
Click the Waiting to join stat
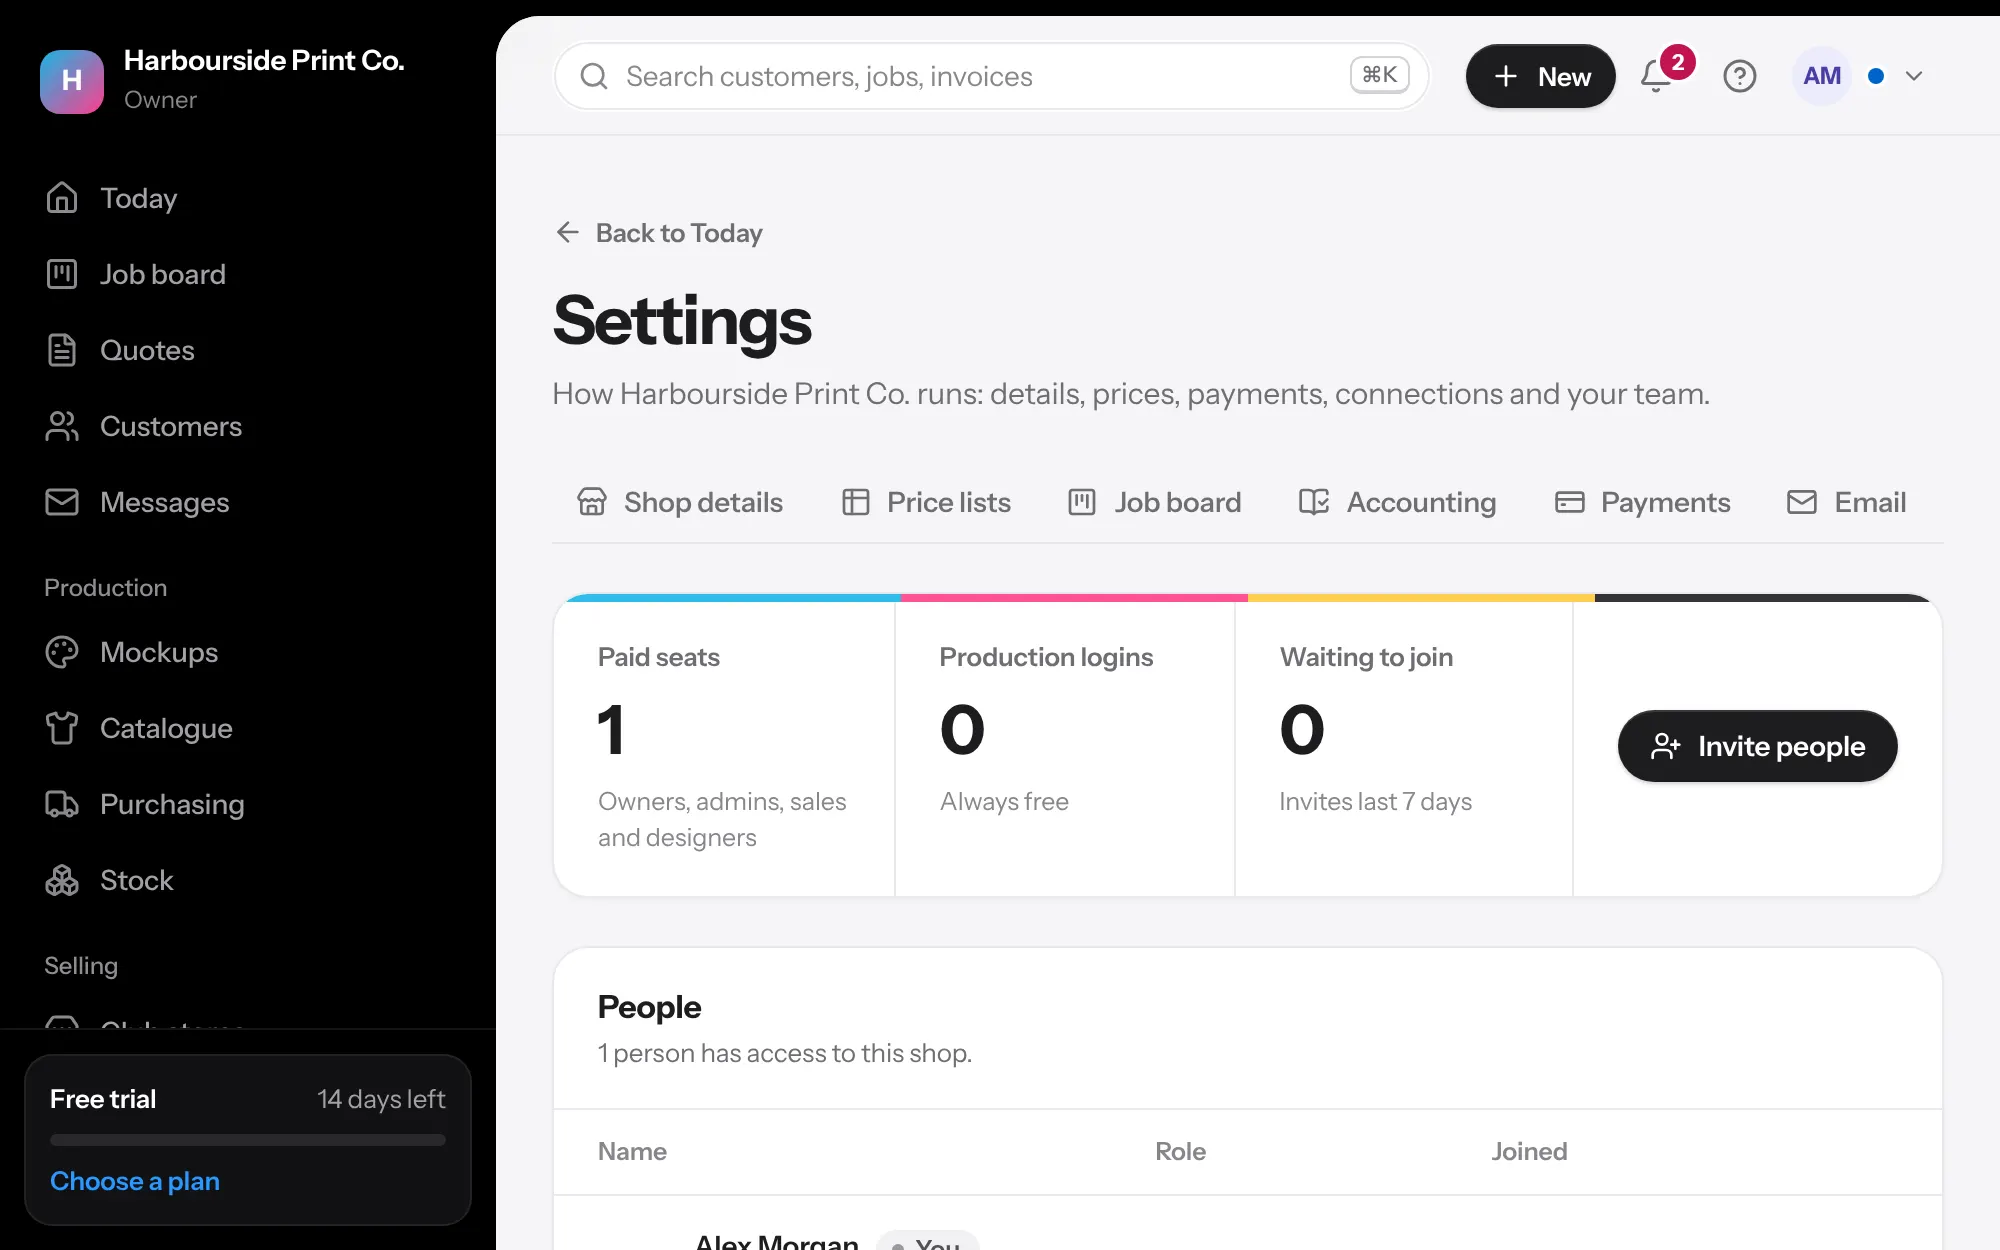coord(1404,748)
